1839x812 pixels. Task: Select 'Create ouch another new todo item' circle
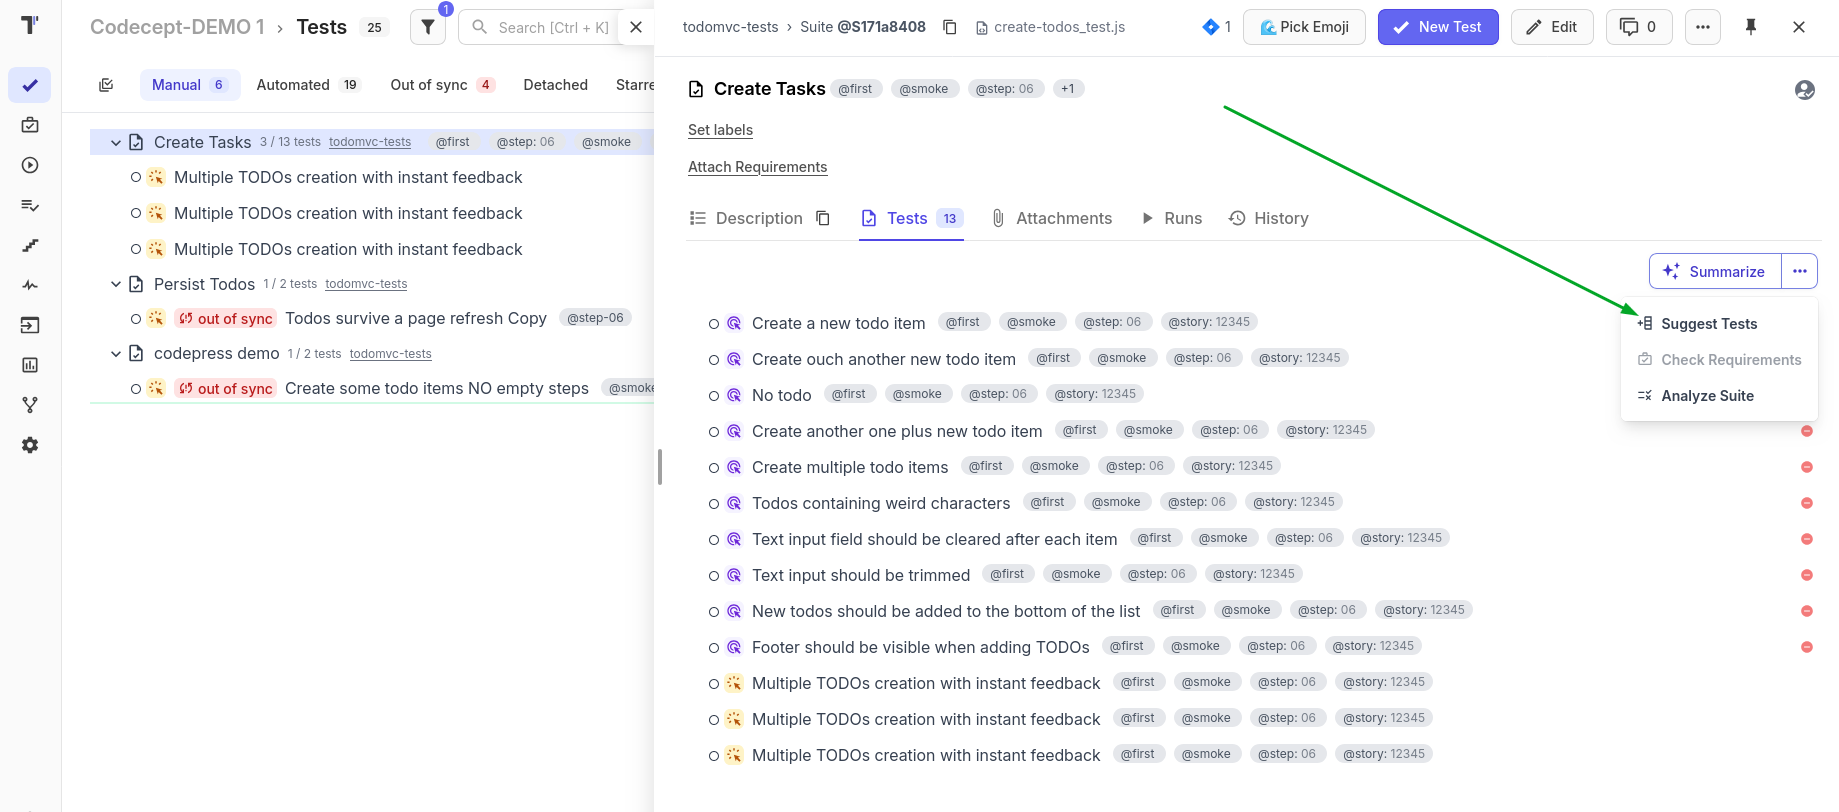point(714,360)
